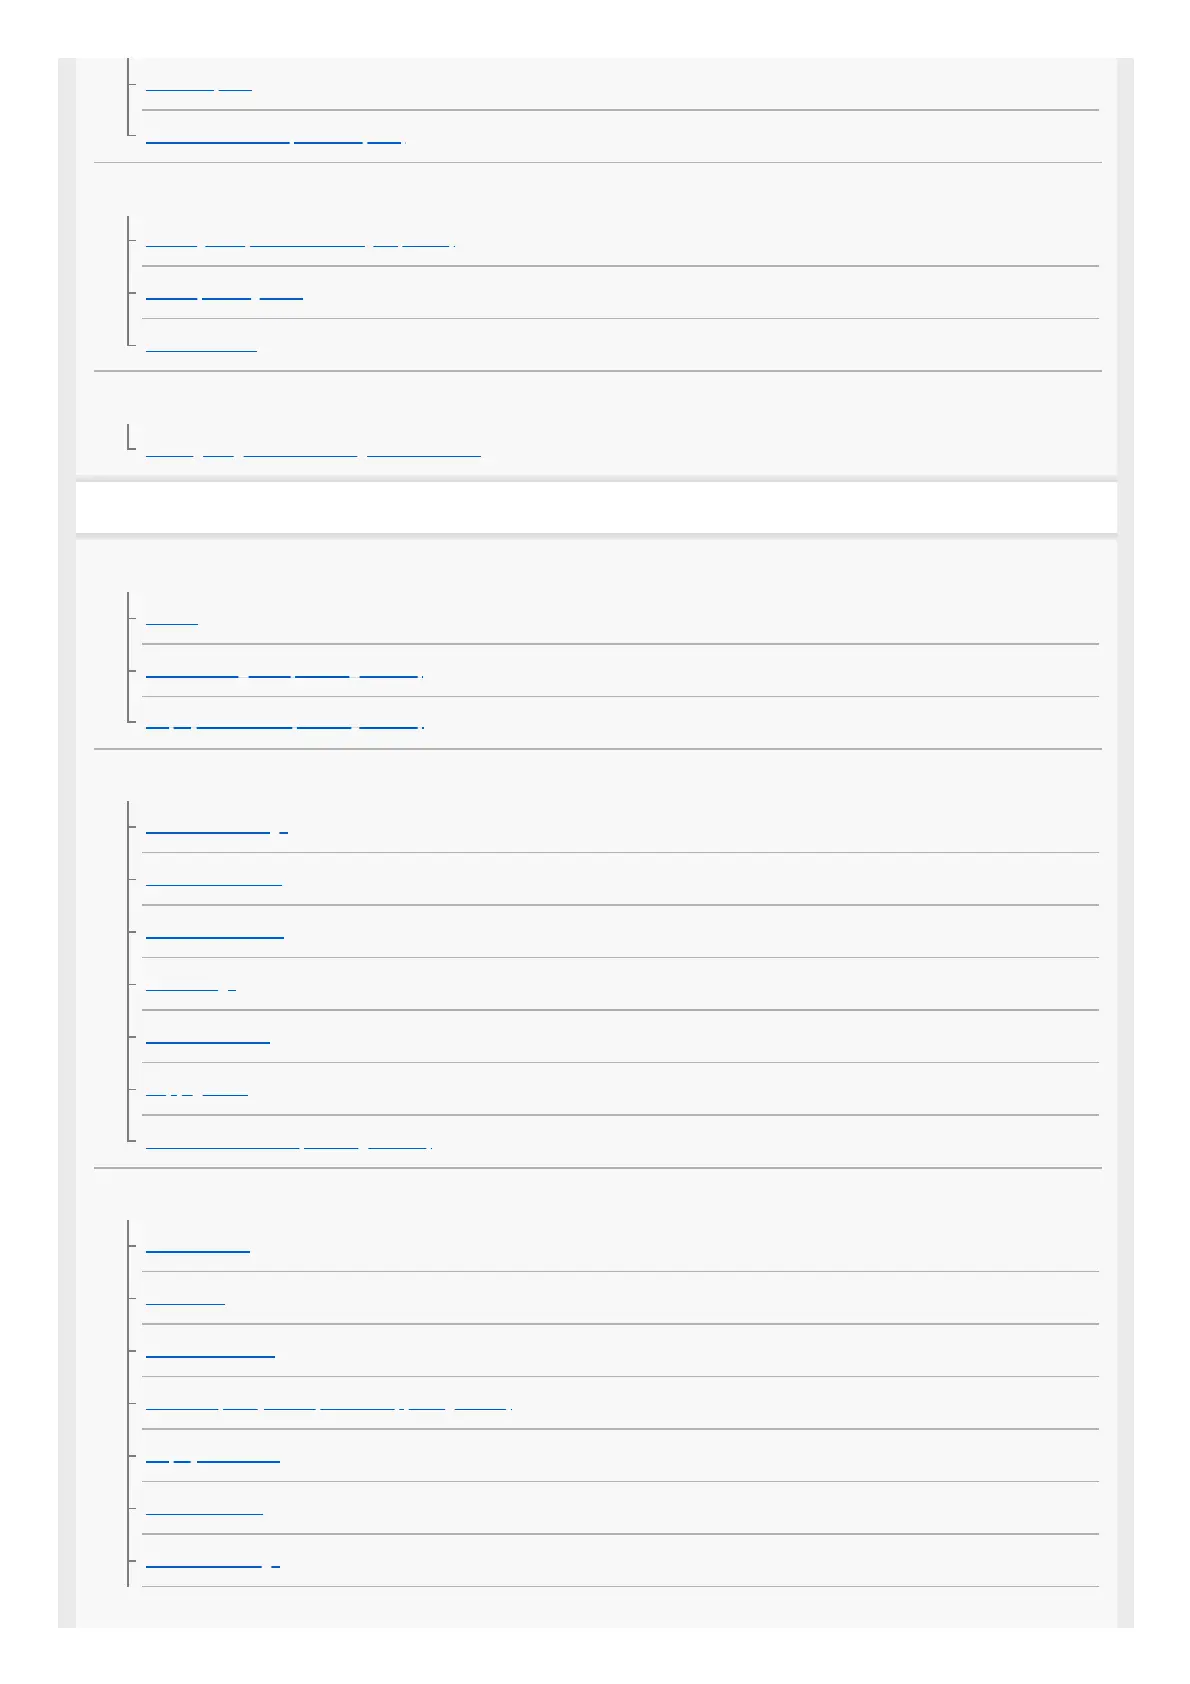Screen dimensions: 1190x1684
Task: Open first link of second-to-last group
Action: [x=217, y=829]
